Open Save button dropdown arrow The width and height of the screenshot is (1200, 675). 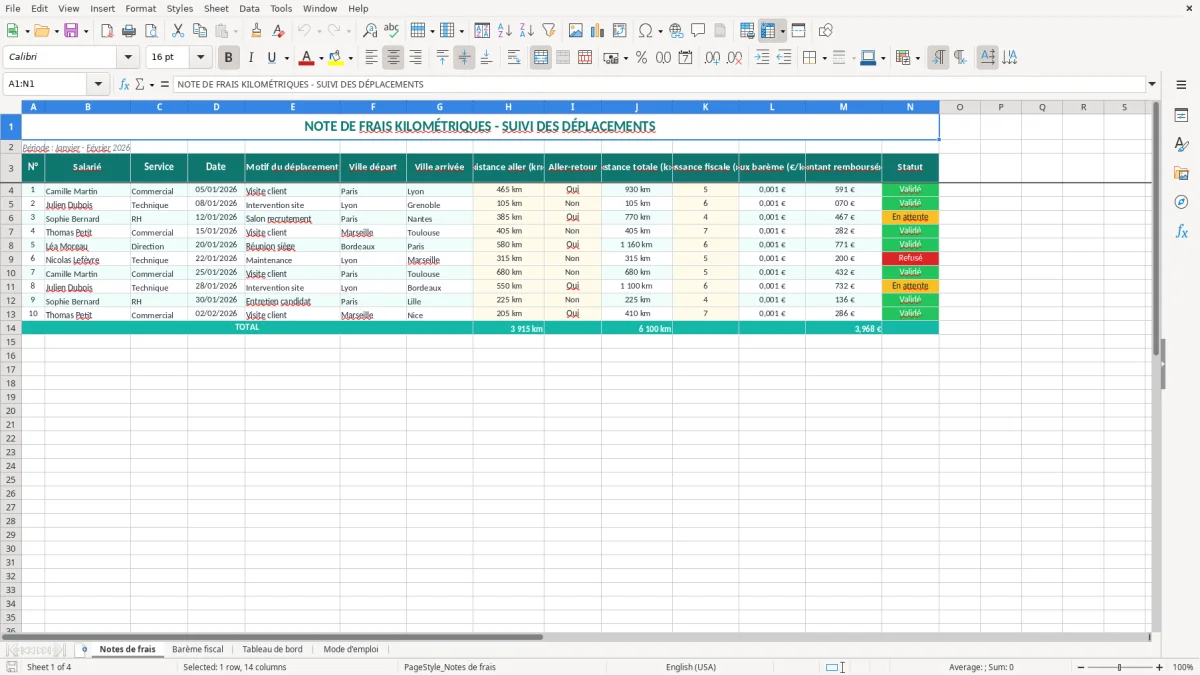click(86, 31)
